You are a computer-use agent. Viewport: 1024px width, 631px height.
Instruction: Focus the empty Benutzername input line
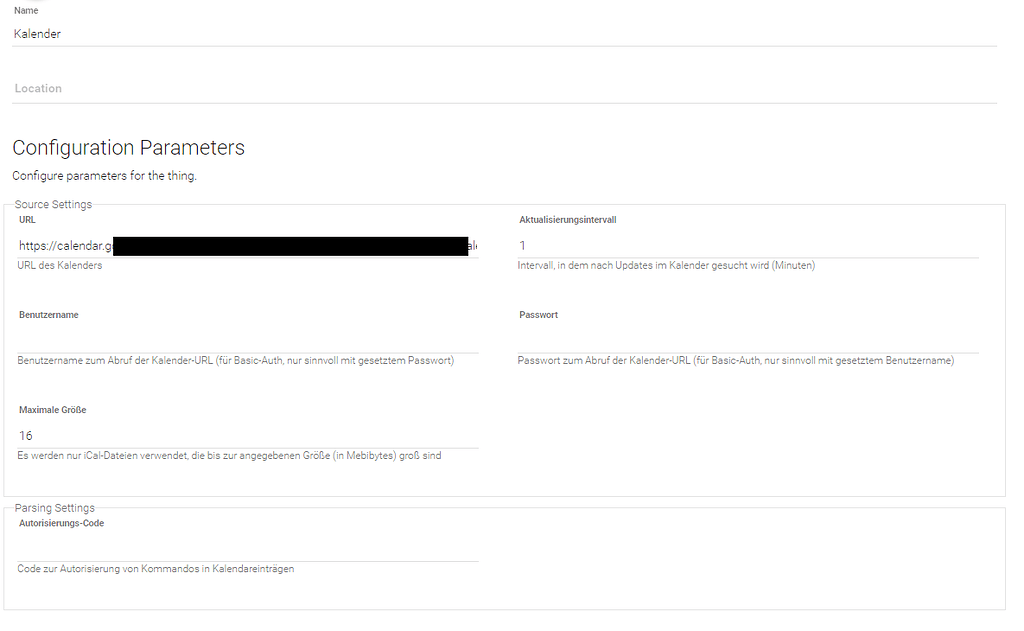point(248,341)
